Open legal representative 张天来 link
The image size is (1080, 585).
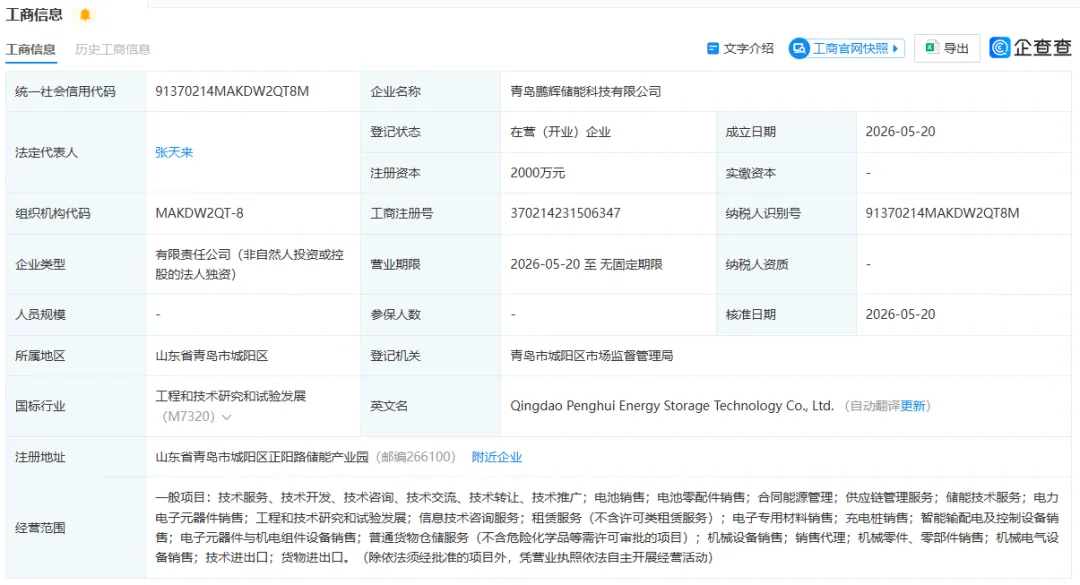(x=174, y=152)
